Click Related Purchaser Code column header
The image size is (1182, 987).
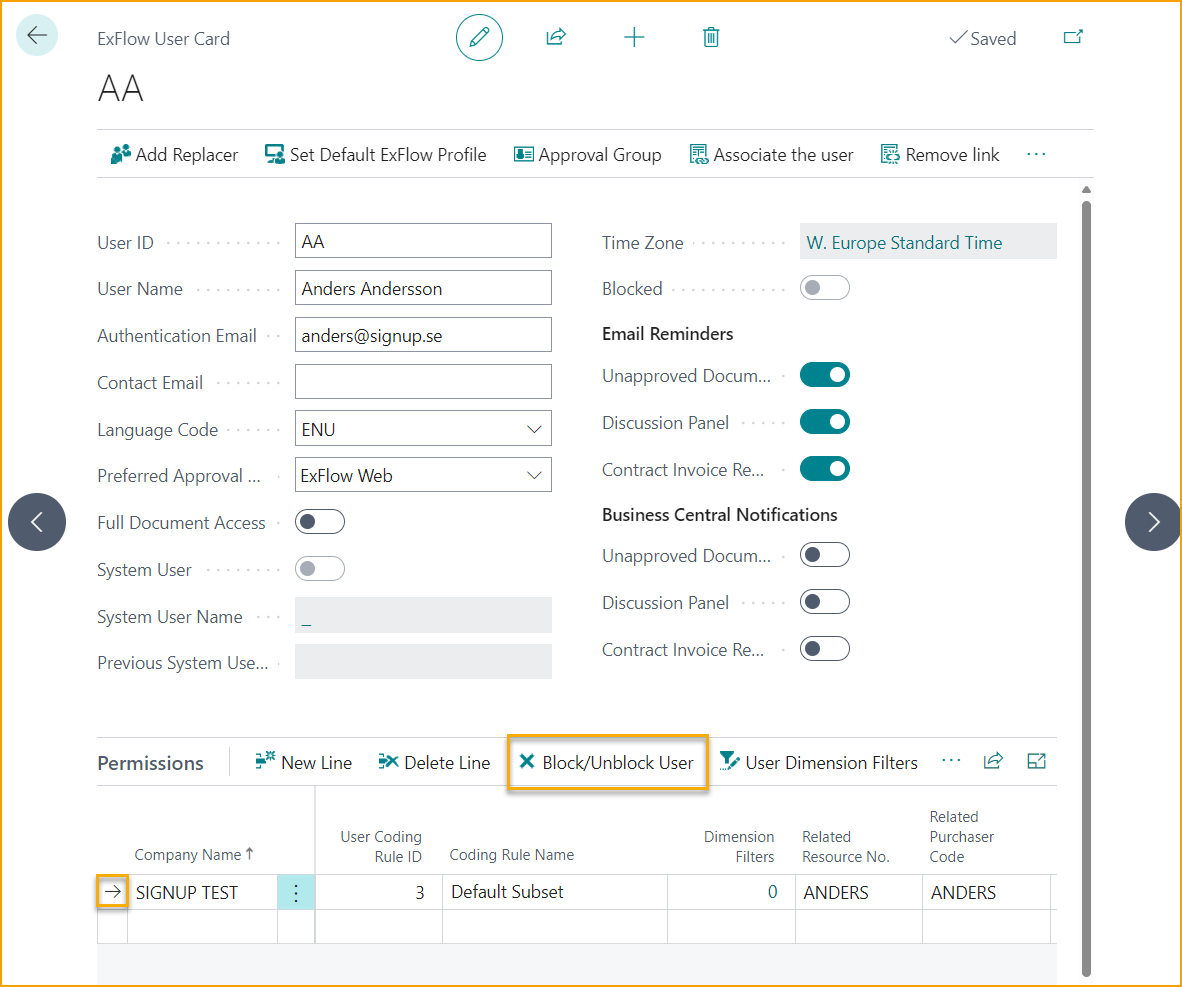tap(961, 836)
